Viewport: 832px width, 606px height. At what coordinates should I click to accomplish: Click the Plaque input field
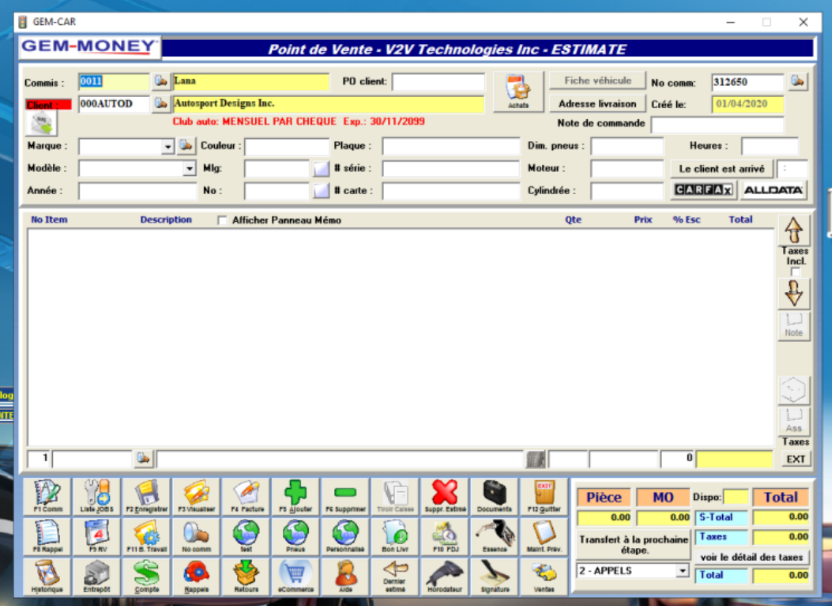coord(451,146)
